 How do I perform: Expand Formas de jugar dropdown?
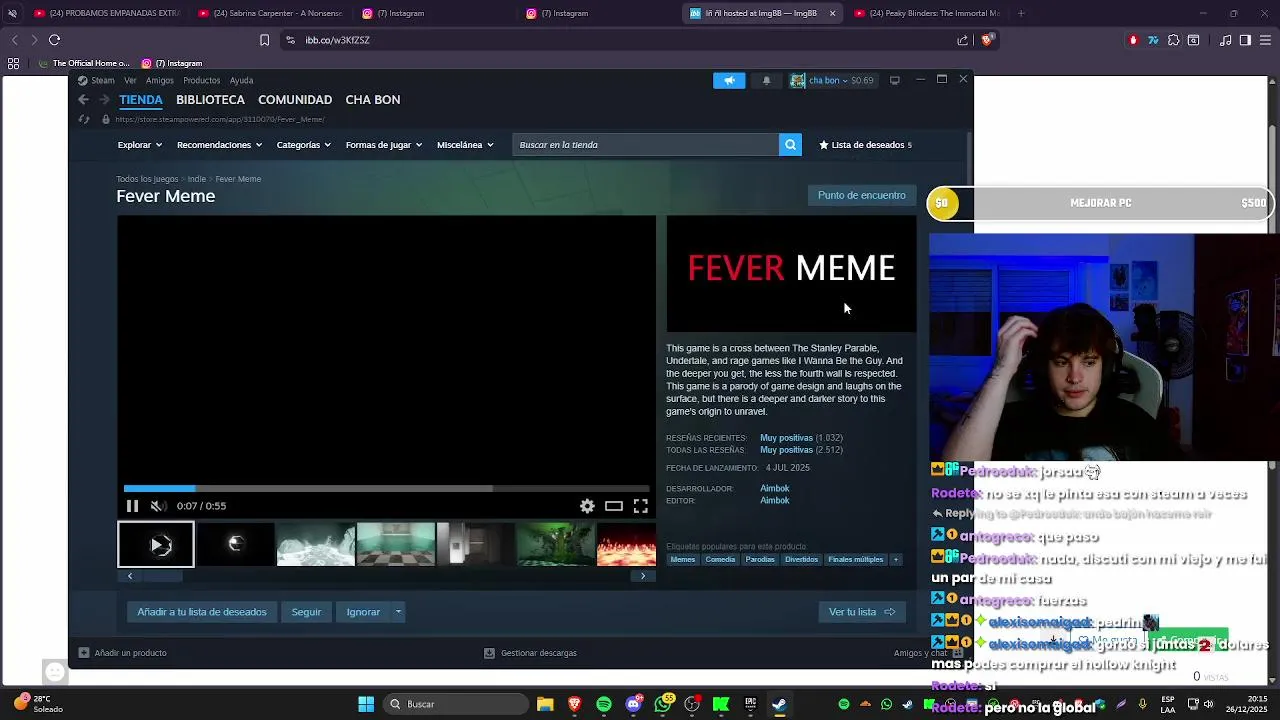tap(383, 145)
